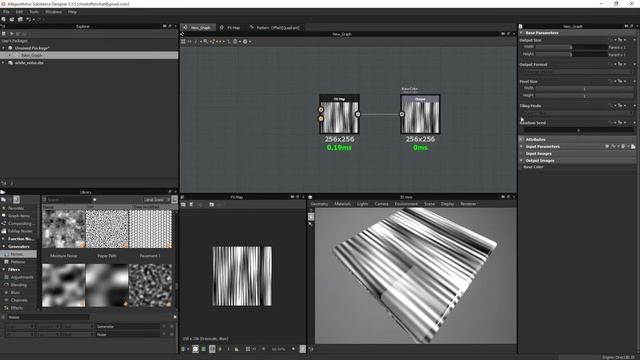Open the Windows menu
The height and width of the screenshot is (360, 640).
53,12
